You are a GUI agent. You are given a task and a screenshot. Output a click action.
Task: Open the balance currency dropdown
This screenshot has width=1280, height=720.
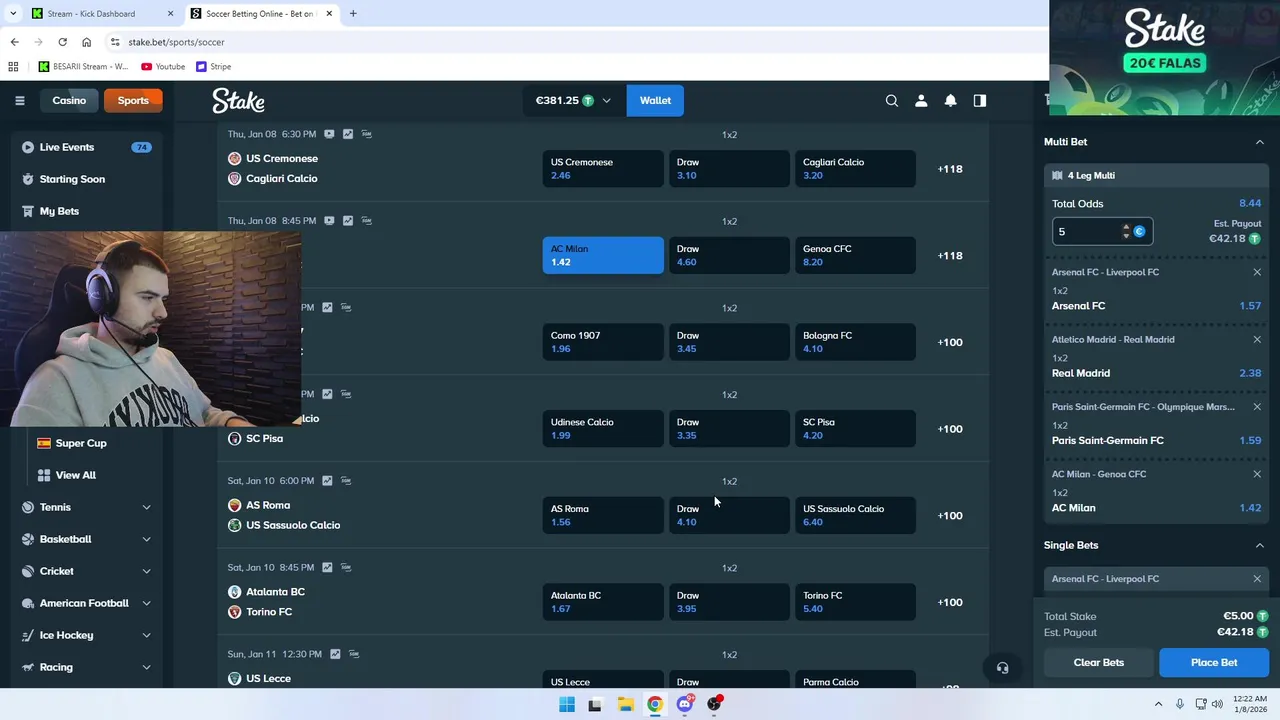[x=573, y=100]
